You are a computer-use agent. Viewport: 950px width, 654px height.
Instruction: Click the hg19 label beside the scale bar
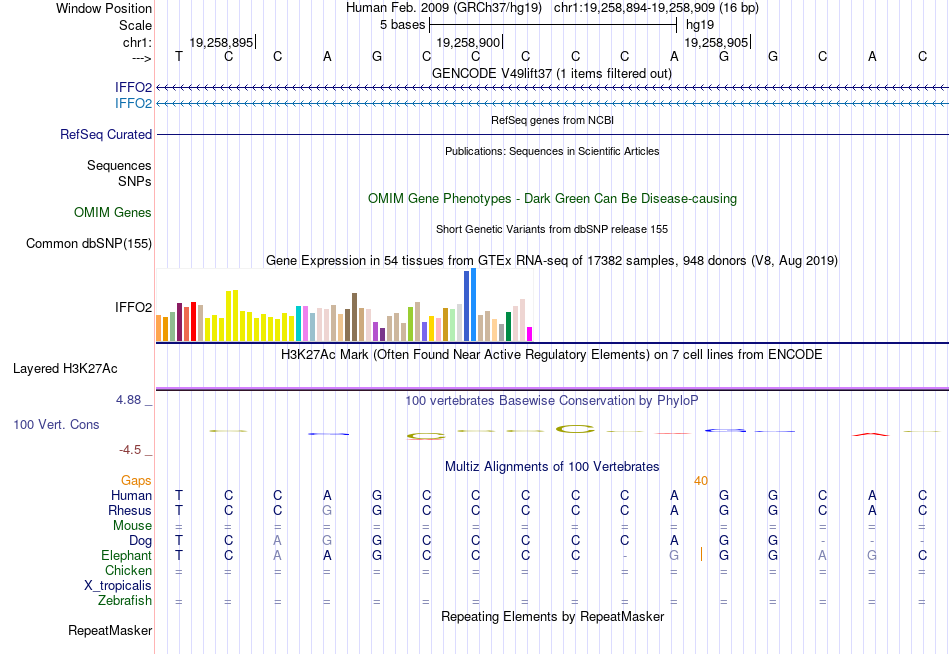(700, 25)
